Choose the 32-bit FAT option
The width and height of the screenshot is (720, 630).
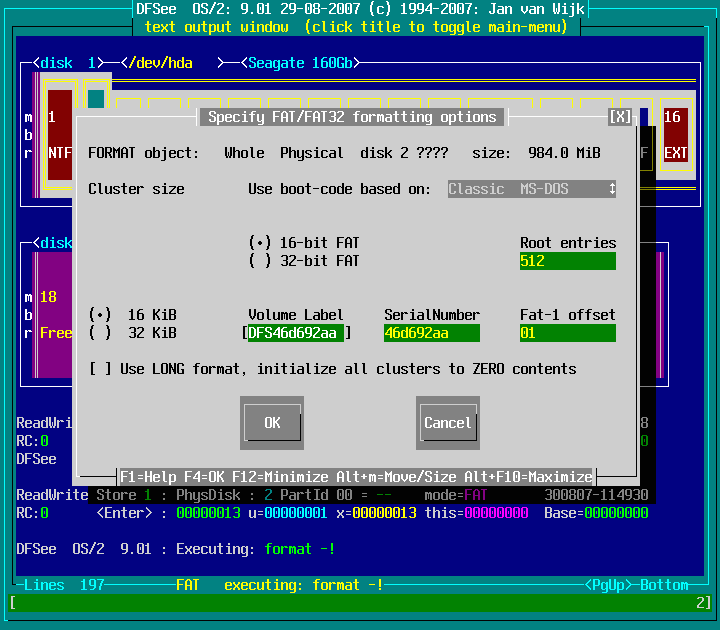coord(260,261)
